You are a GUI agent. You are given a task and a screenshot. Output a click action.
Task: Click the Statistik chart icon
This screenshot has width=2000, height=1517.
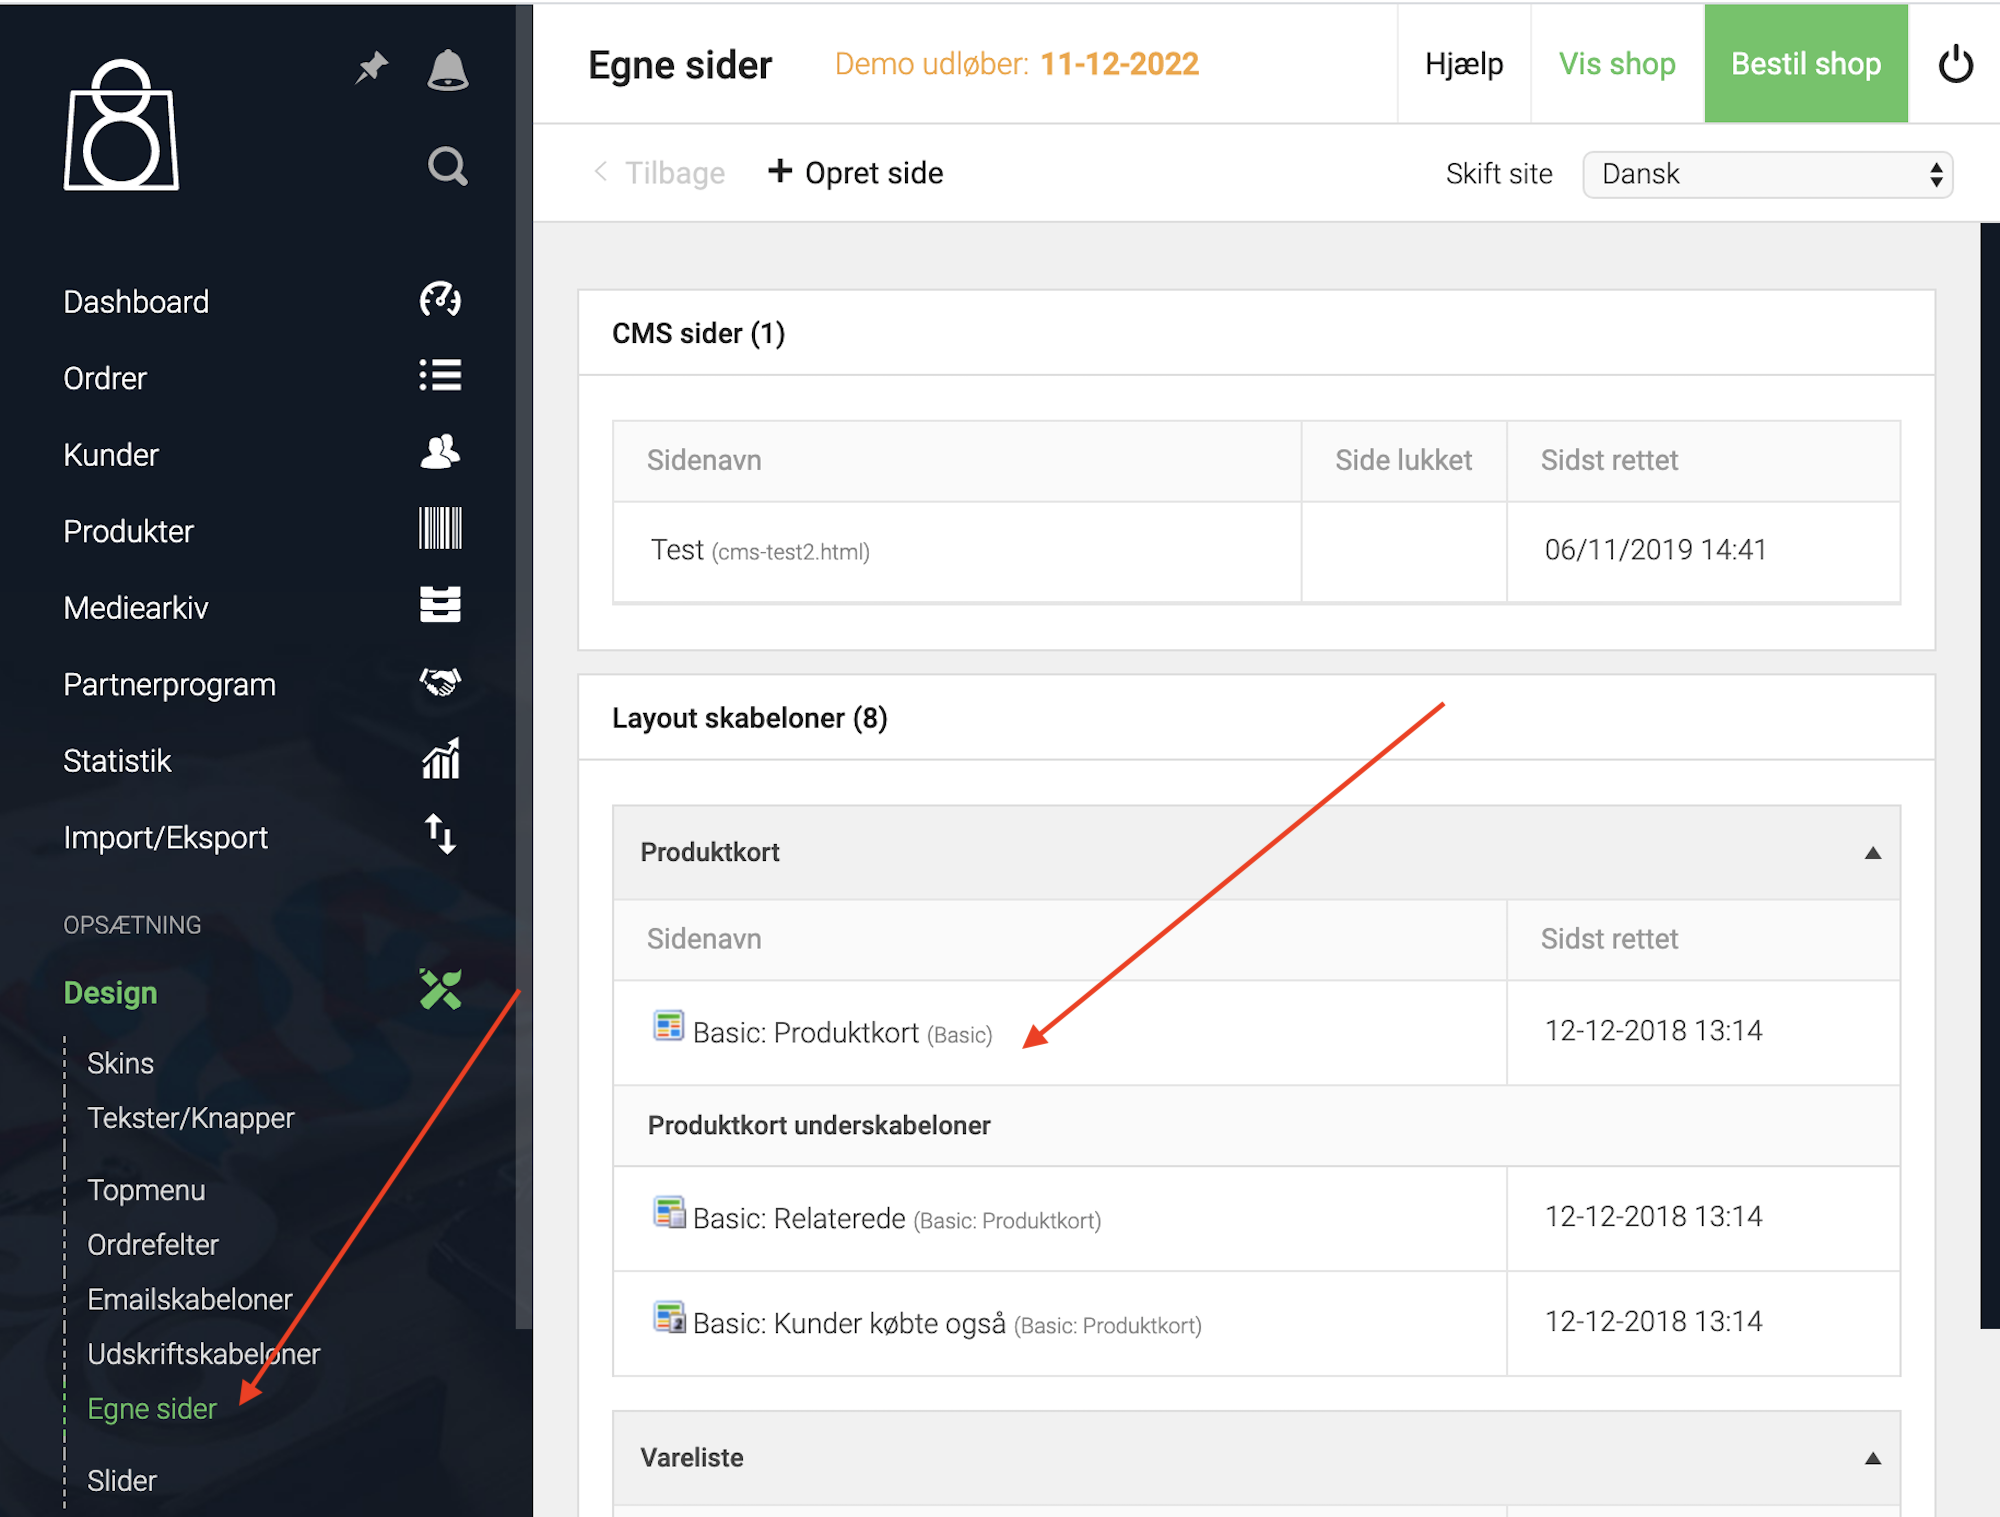coord(440,759)
